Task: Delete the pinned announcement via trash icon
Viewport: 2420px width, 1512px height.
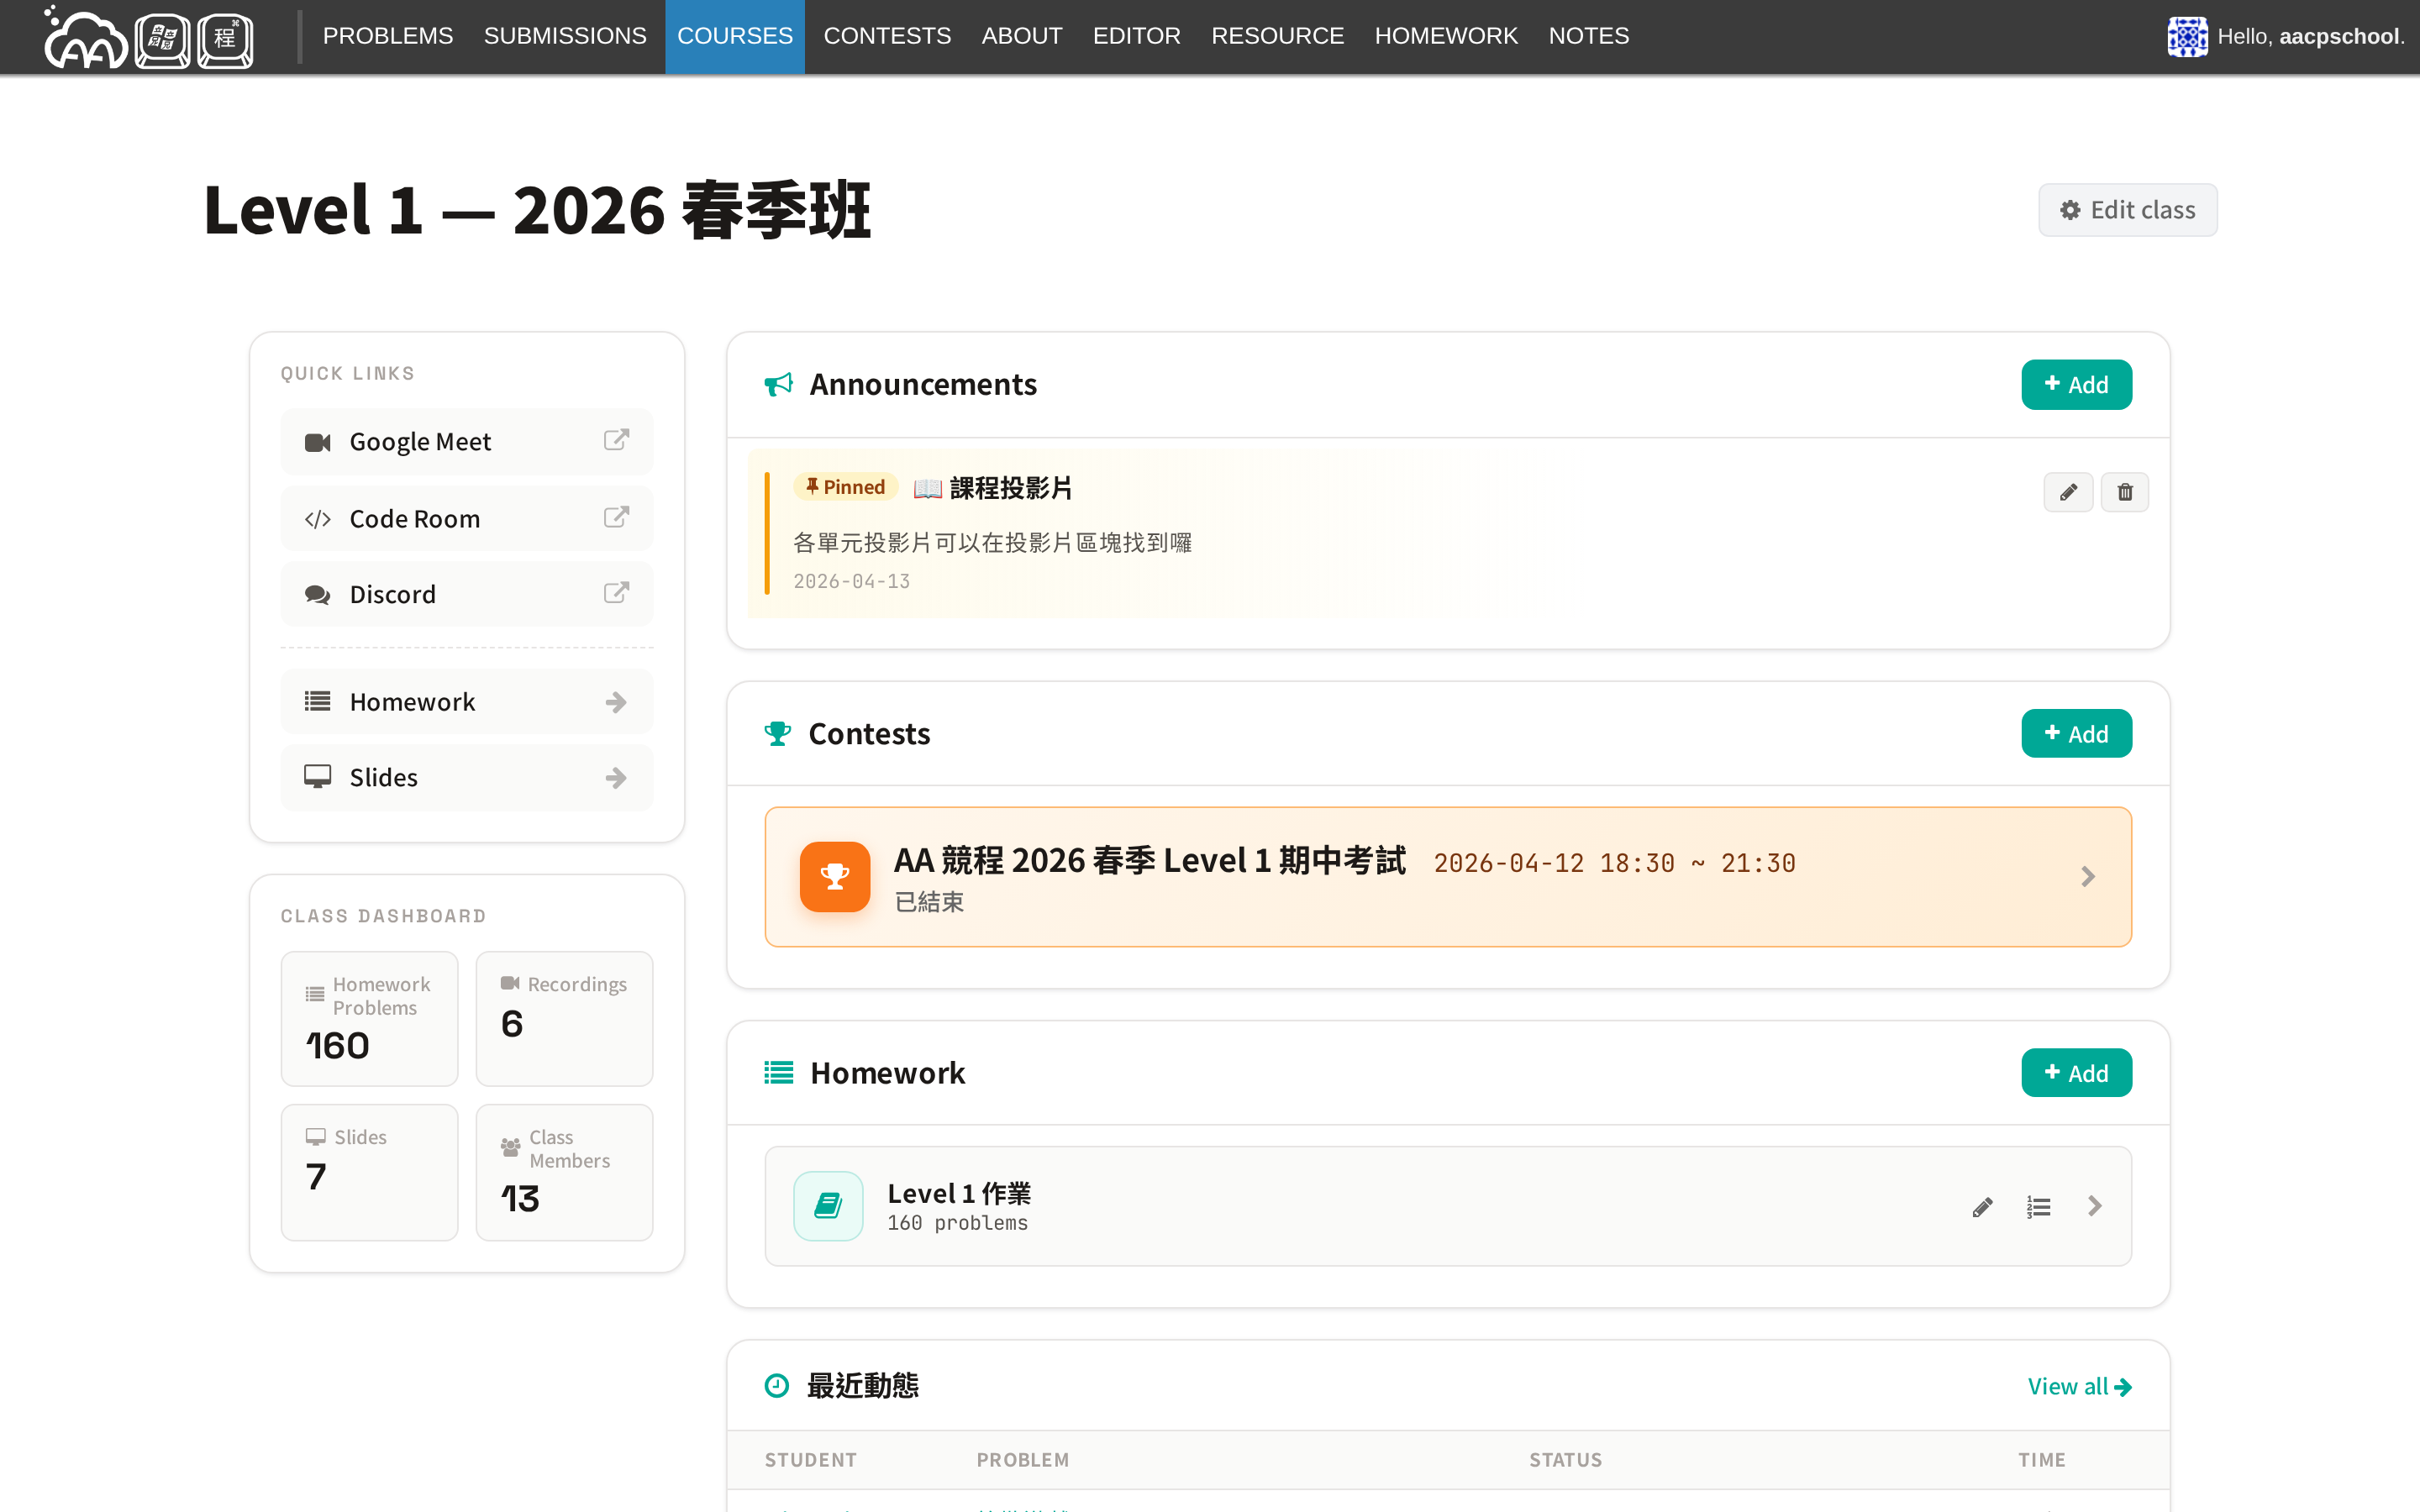Action: point(2124,492)
